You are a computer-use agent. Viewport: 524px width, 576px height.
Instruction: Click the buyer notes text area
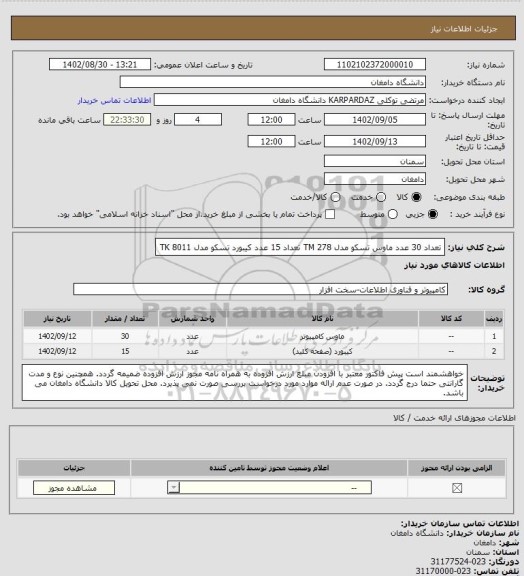coord(244,383)
